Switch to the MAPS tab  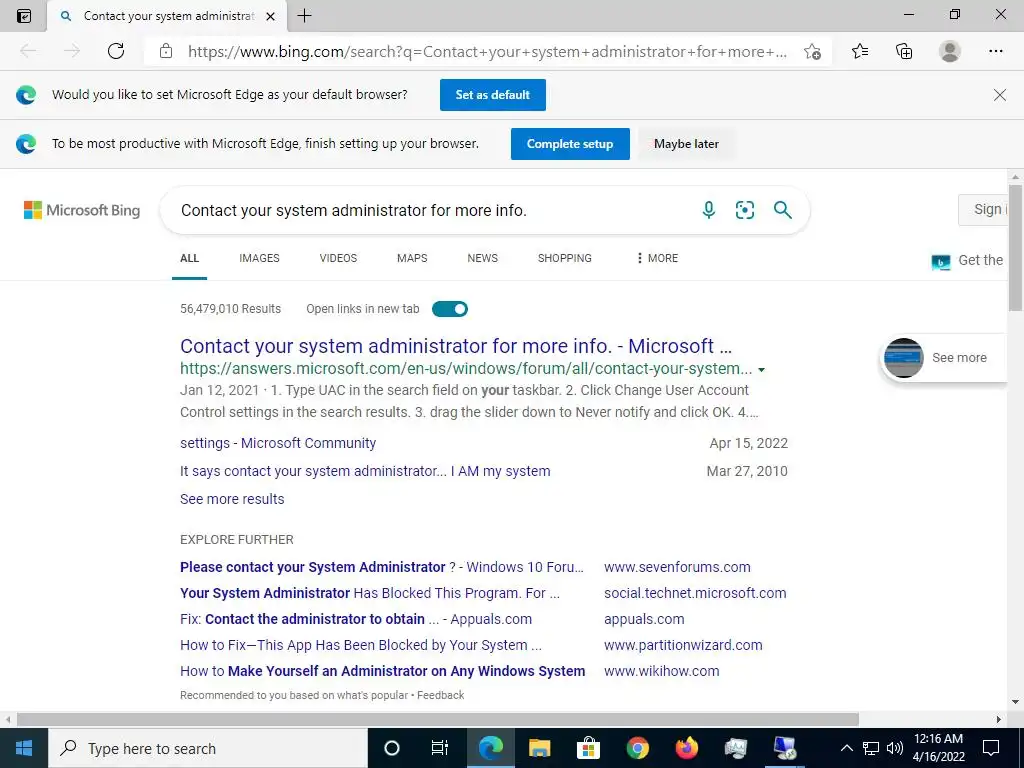click(412, 258)
